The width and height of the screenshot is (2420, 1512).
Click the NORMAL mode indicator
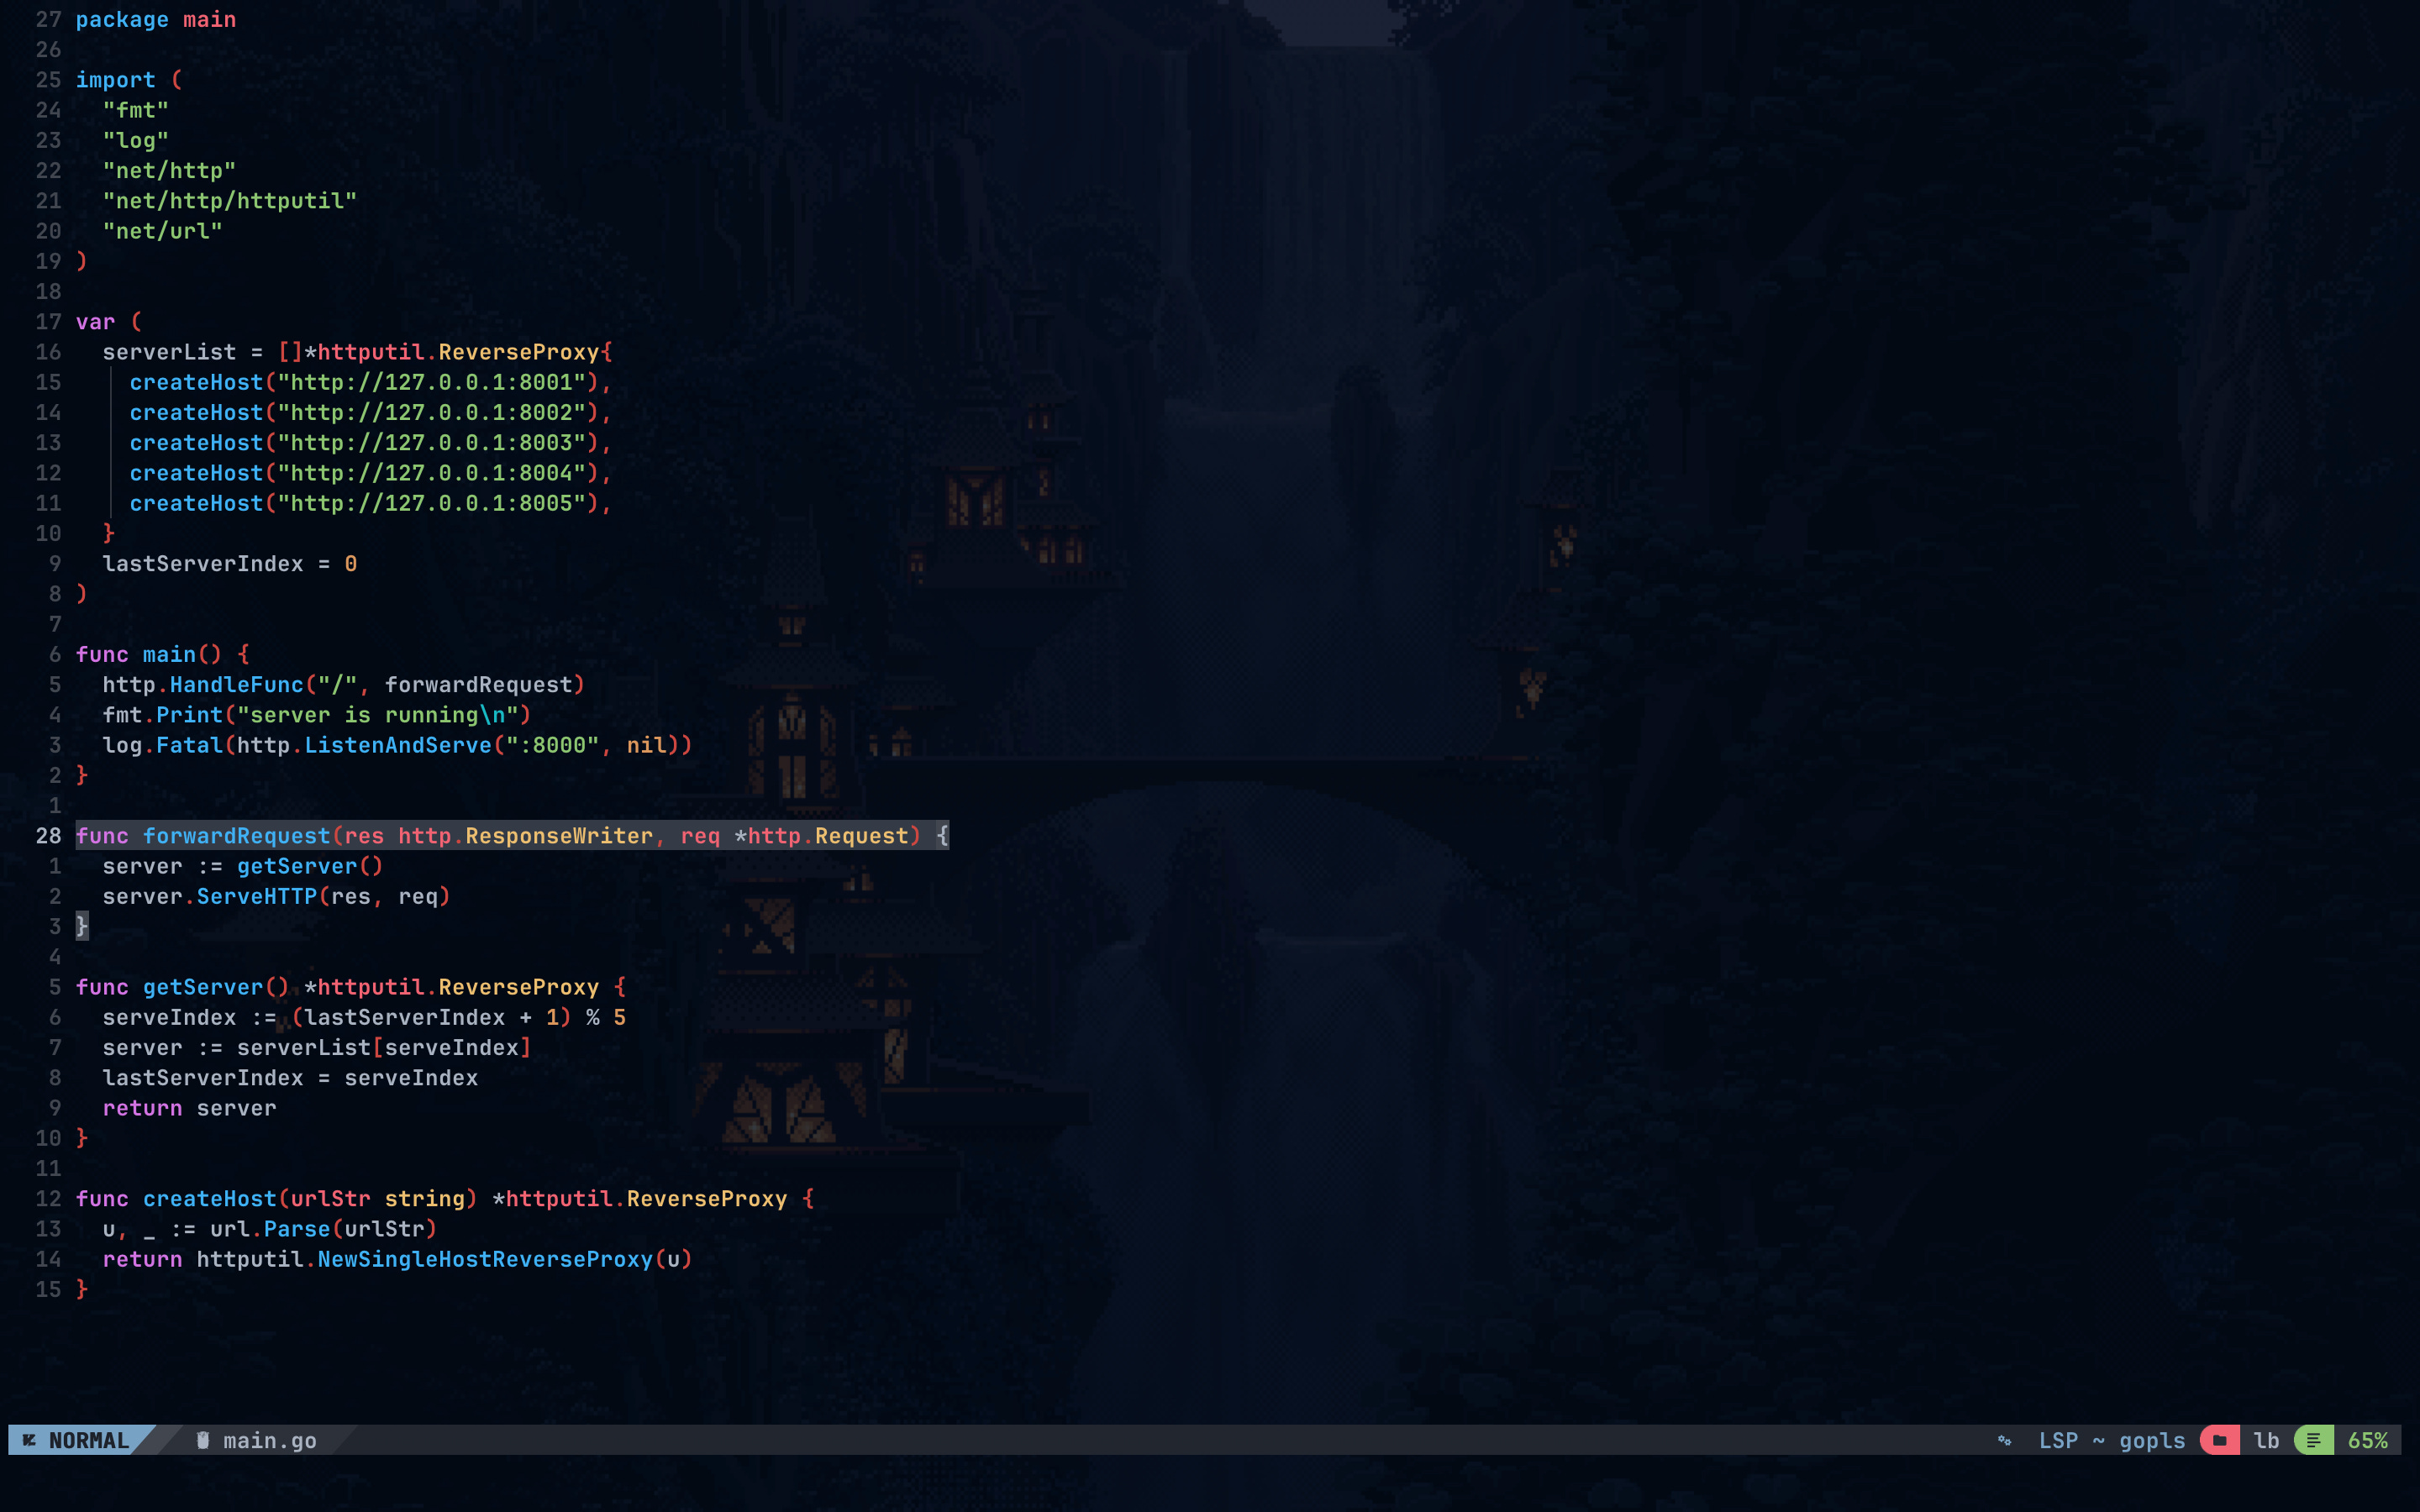point(88,1440)
